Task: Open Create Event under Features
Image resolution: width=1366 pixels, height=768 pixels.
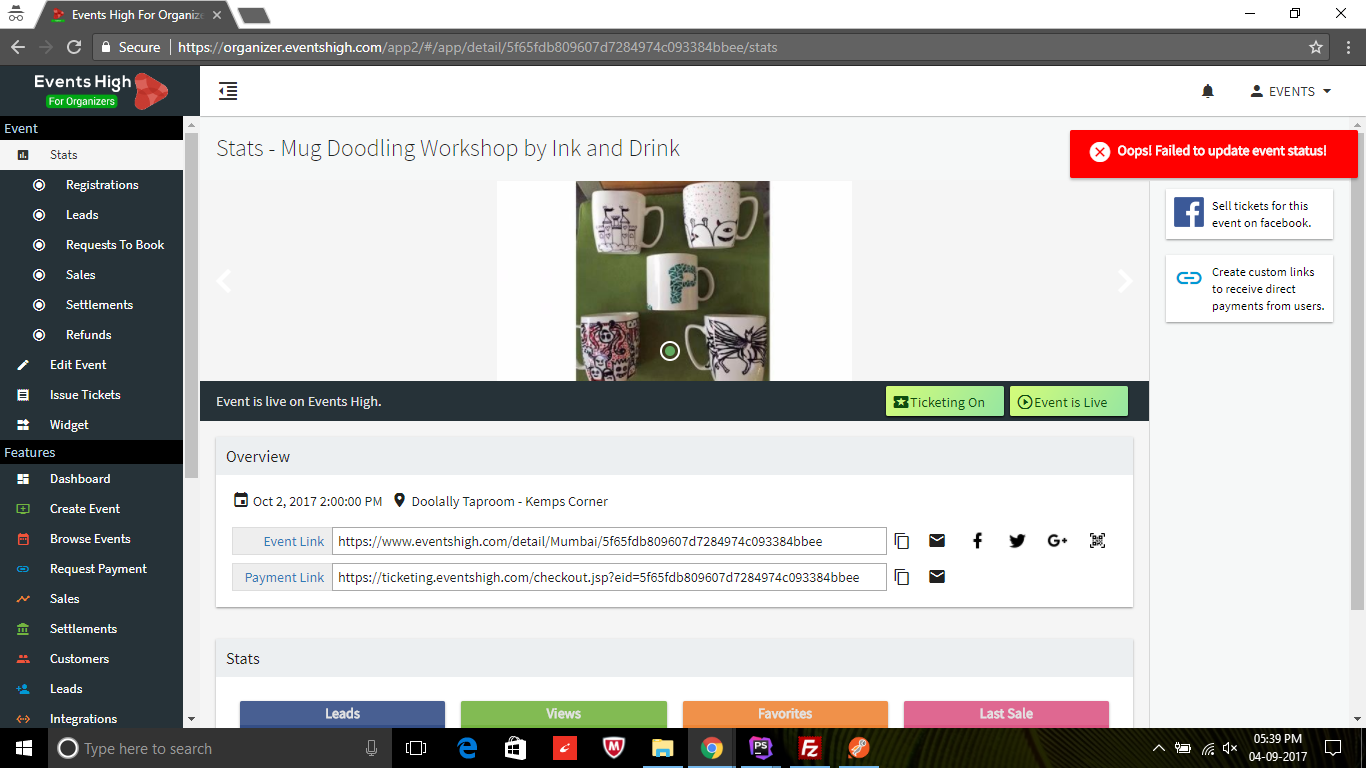Action: tap(92, 509)
